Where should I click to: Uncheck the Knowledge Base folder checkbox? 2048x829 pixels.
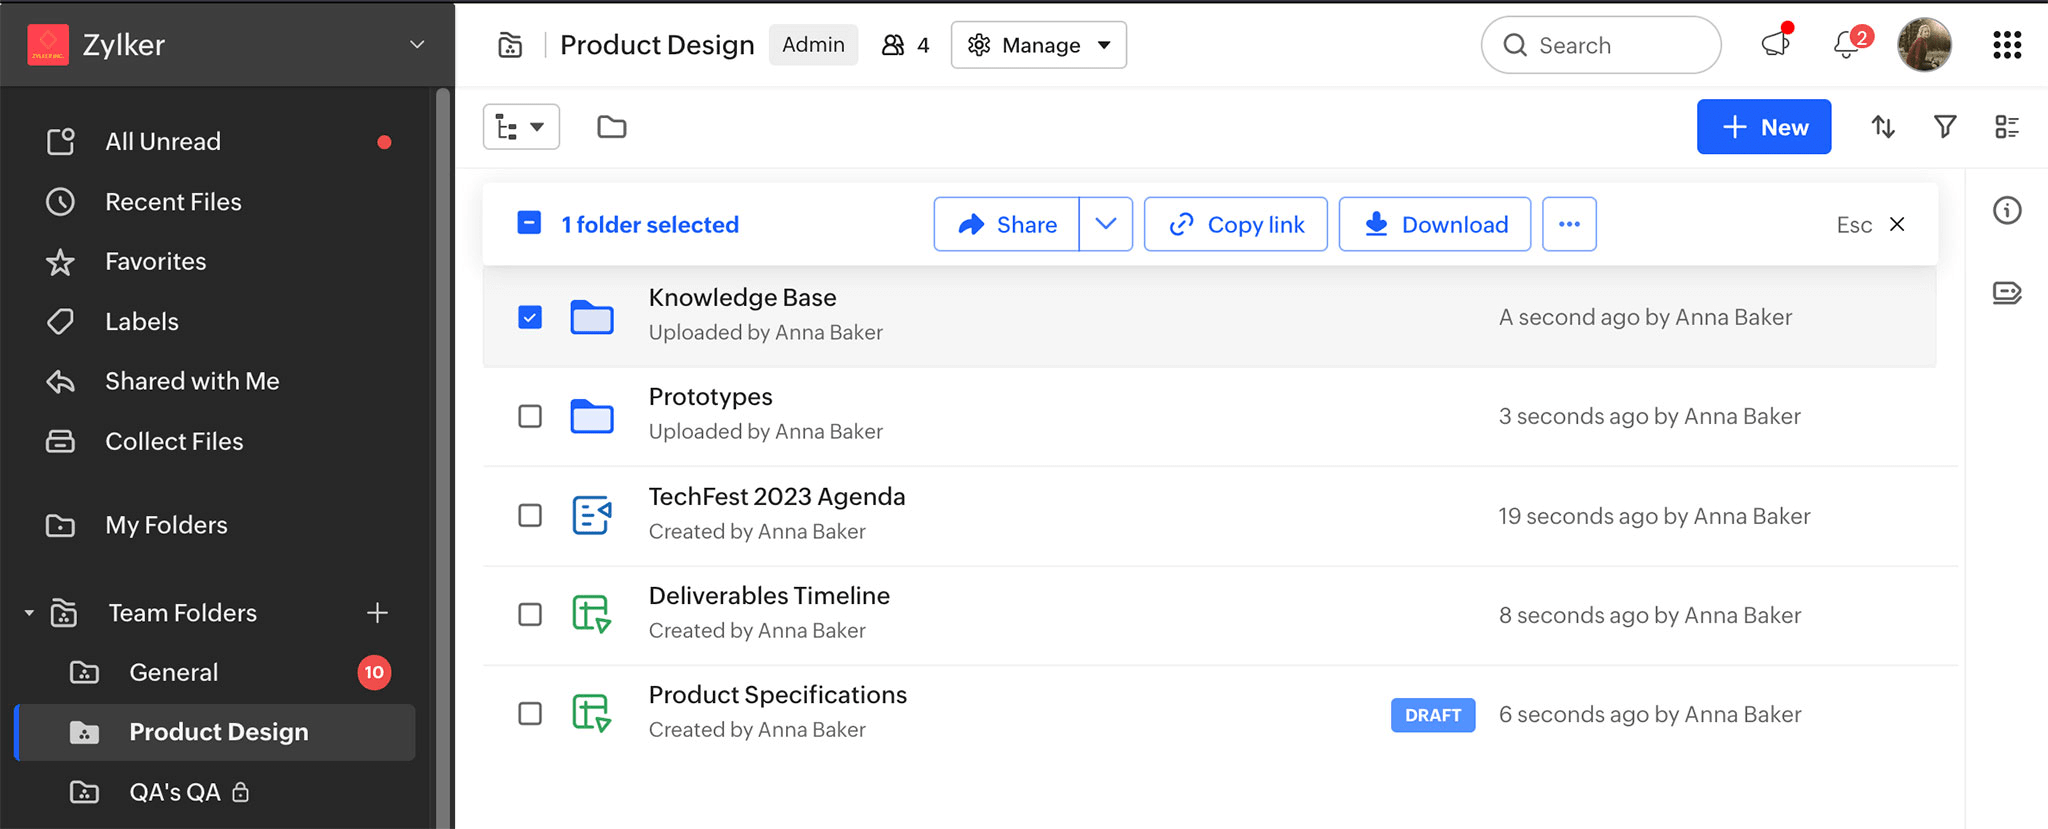click(x=530, y=317)
